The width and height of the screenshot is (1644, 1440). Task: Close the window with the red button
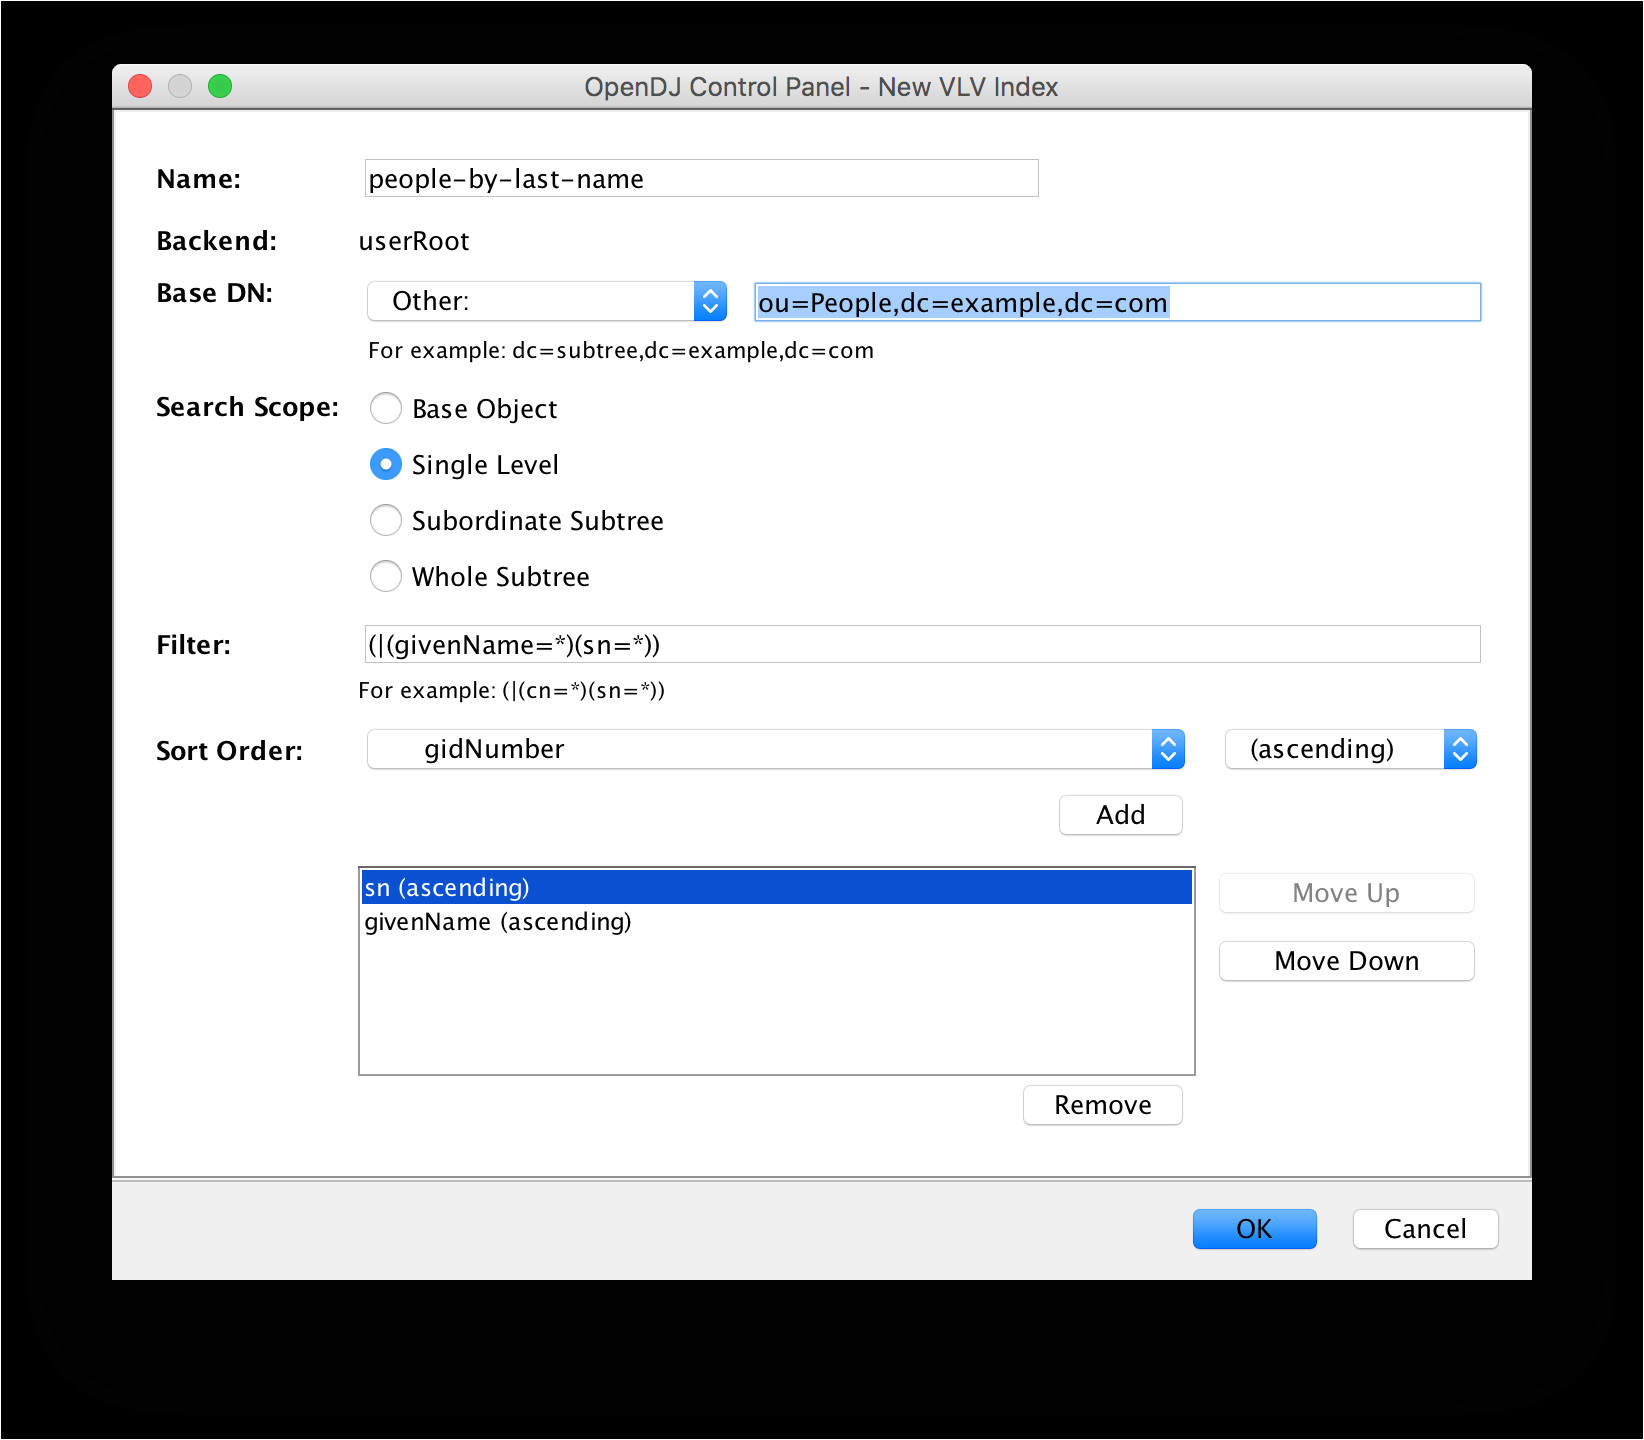140,87
